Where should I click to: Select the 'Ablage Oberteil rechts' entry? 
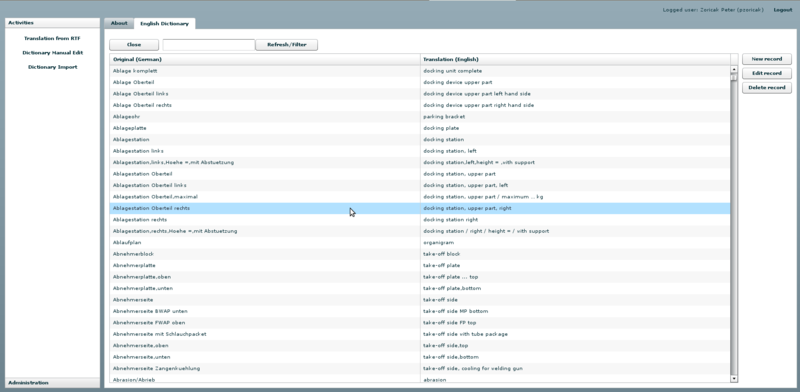[420, 105]
